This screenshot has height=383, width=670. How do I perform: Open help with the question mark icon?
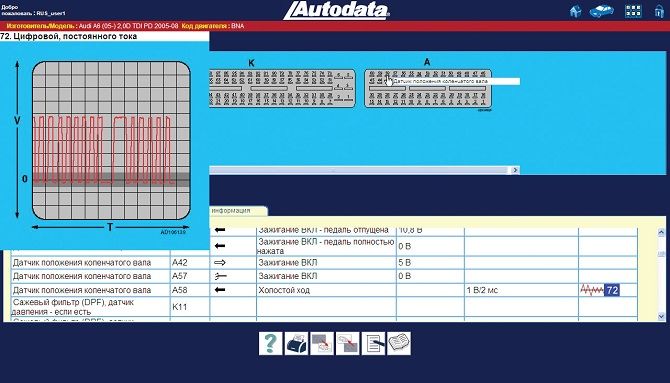(x=270, y=343)
